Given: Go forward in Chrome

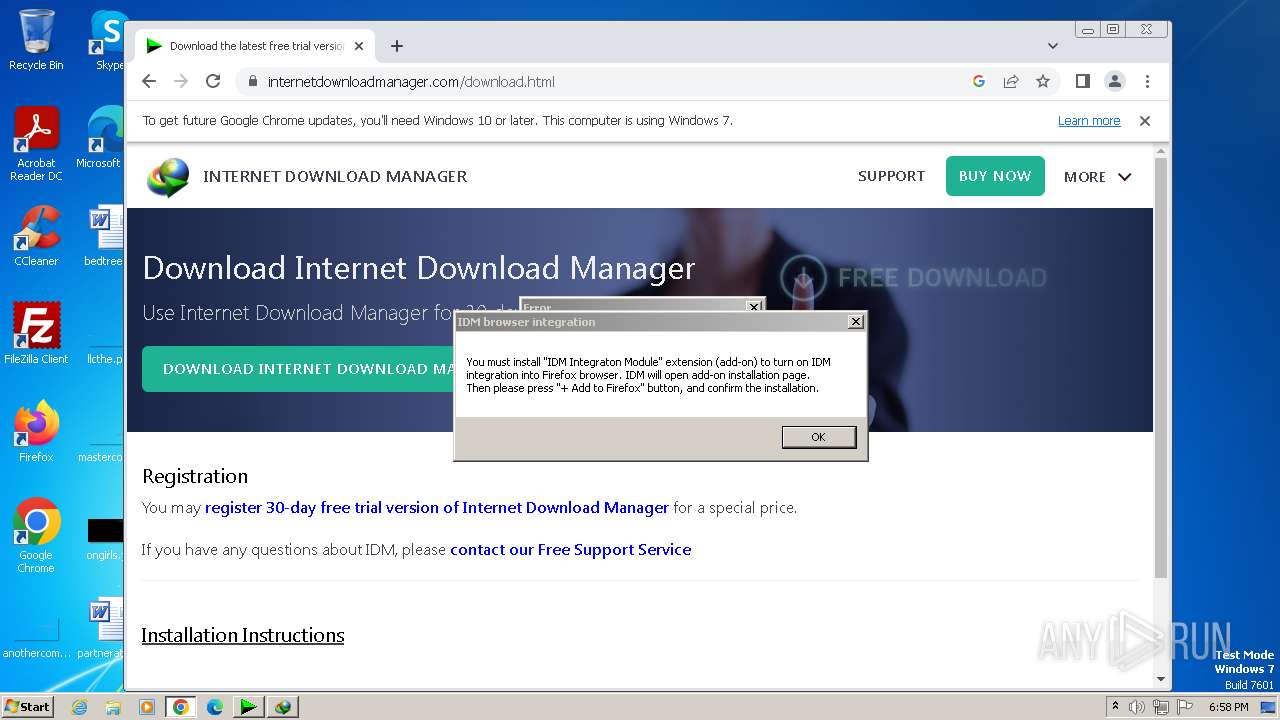Looking at the screenshot, I should (x=181, y=81).
